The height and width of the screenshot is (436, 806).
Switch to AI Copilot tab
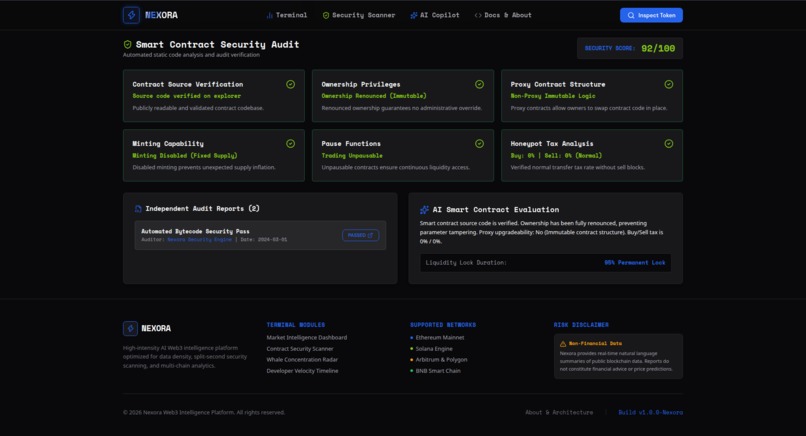[435, 15]
